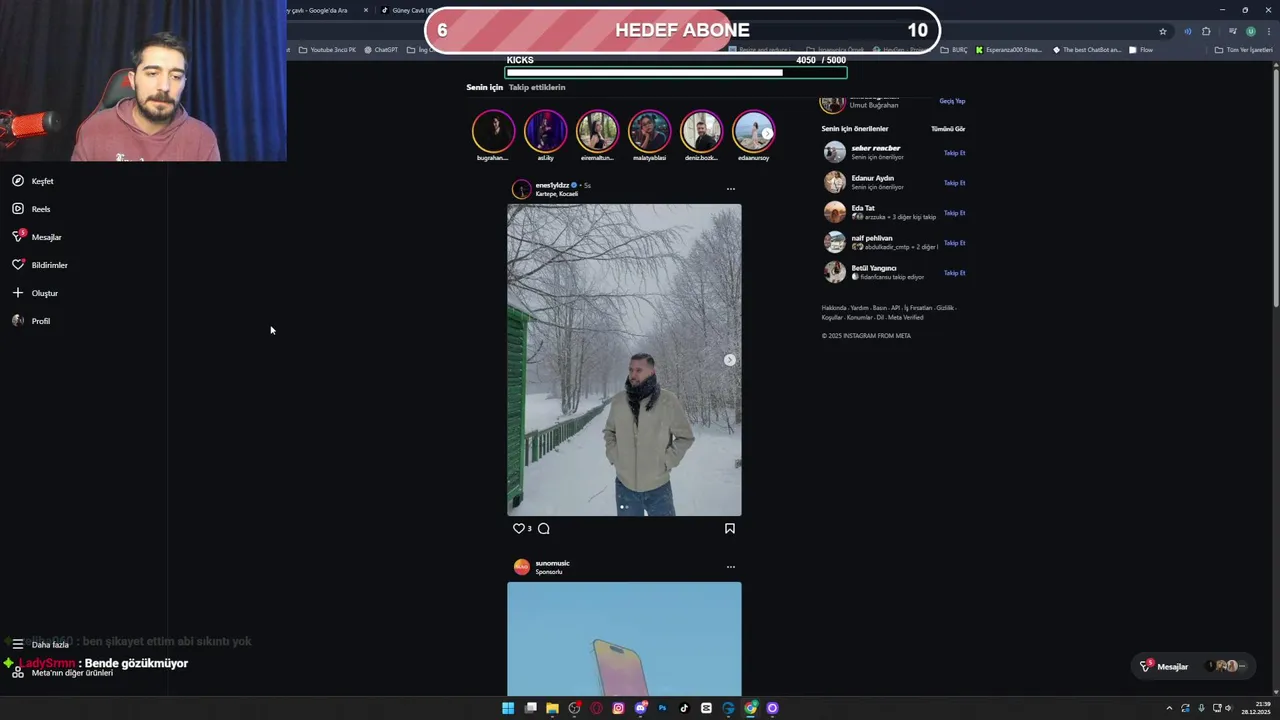Follow naif pehlivan with Takip Et

(x=954, y=243)
